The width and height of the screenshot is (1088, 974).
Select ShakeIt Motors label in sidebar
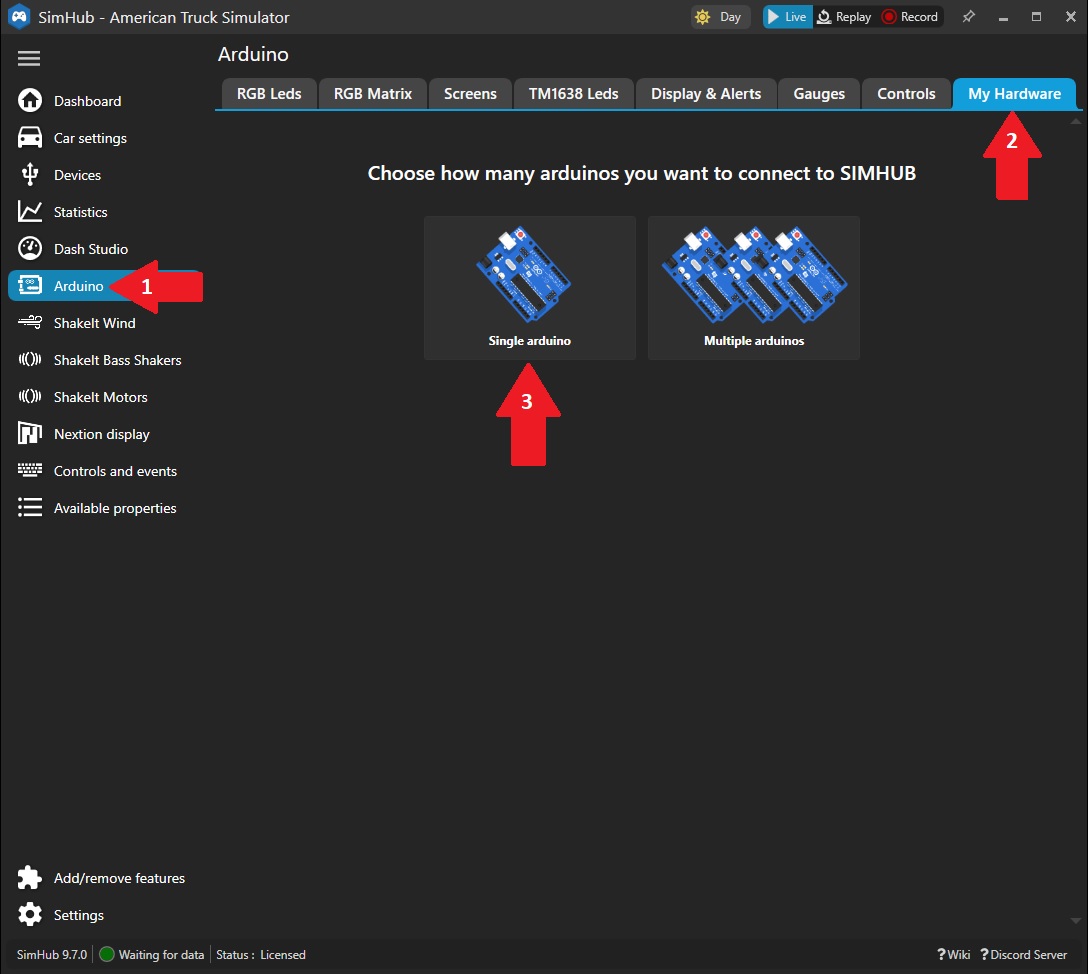click(x=101, y=397)
